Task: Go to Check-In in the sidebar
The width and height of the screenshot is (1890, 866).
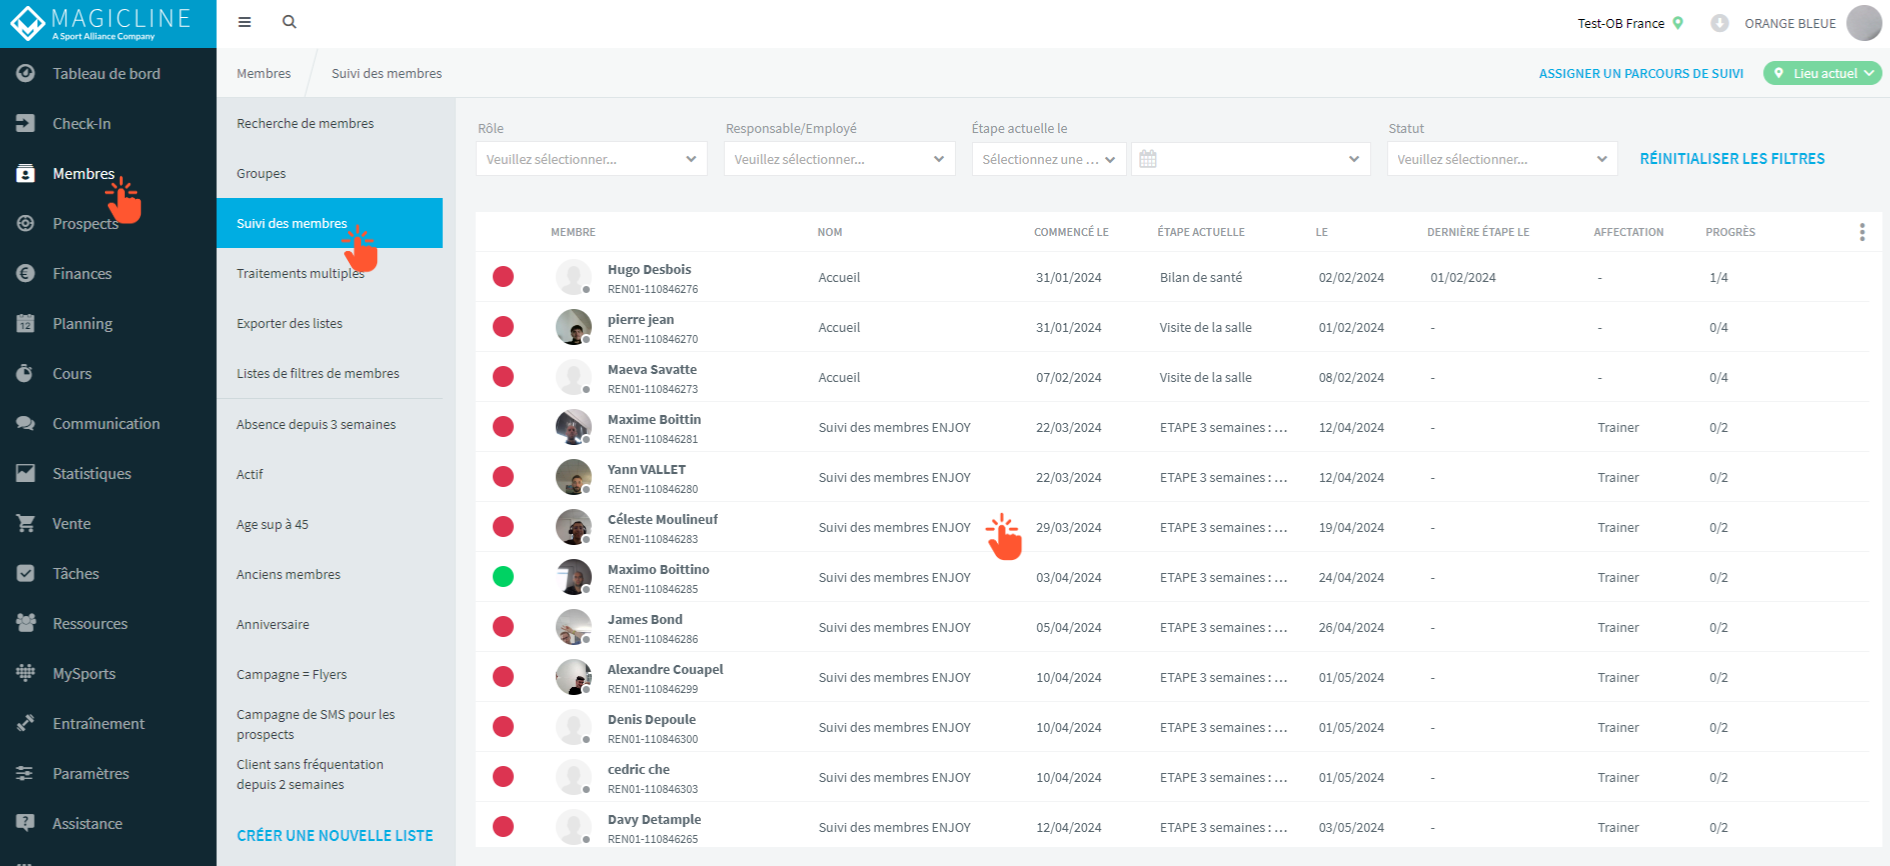Action: (x=82, y=123)
